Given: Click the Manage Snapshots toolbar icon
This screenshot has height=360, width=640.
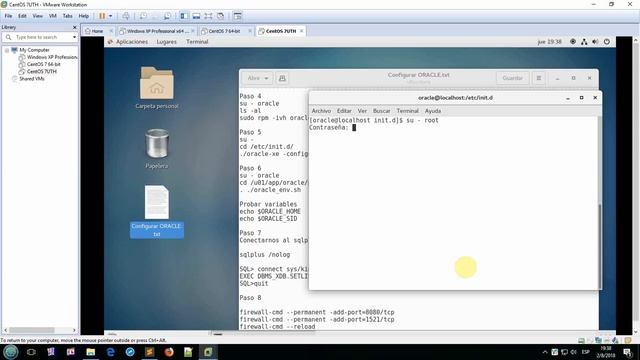Looking at the screenshot, I should pos(167,16).
